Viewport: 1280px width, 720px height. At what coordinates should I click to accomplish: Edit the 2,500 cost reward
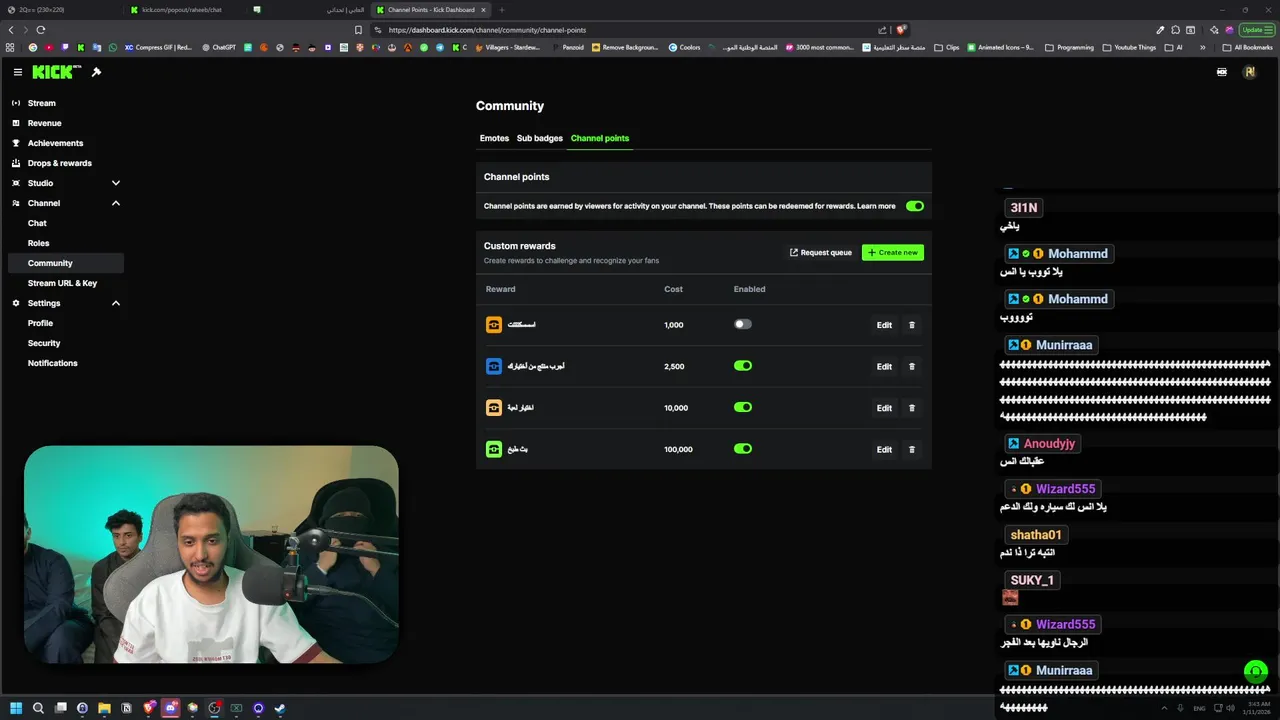(x=884, y=366)
